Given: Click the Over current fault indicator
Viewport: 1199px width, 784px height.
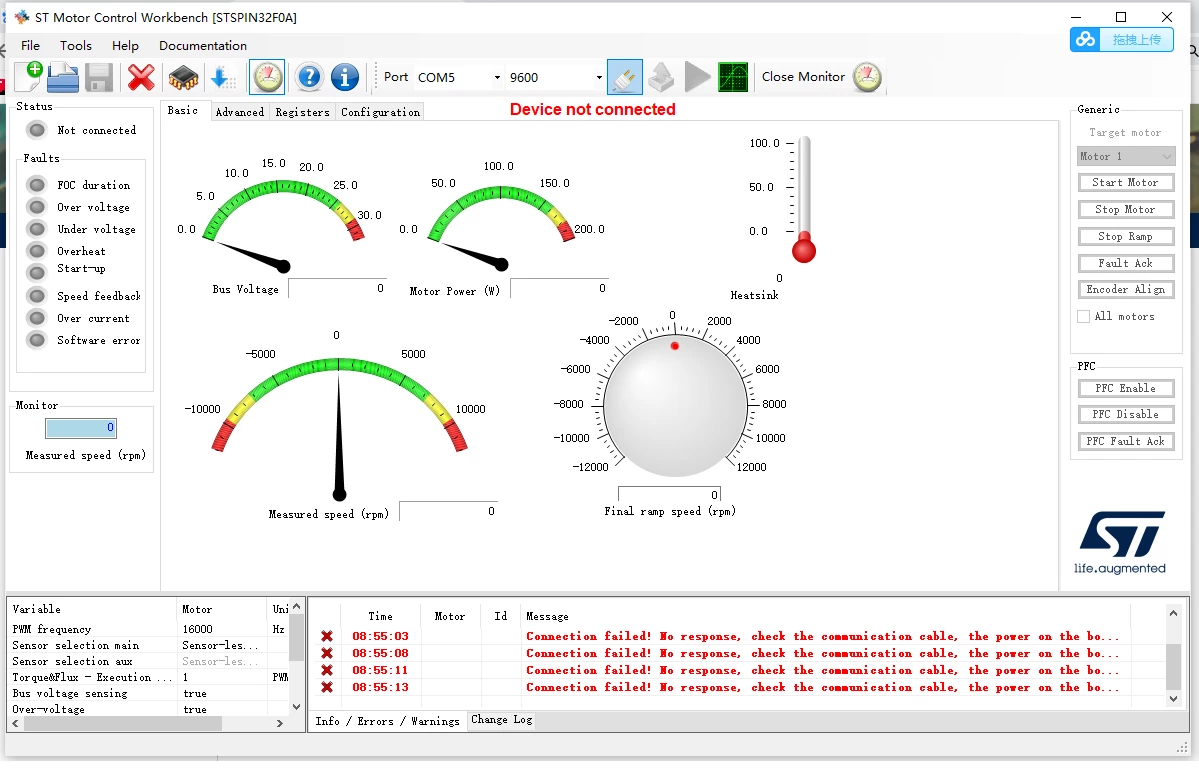Looking at the screenshot, I should [x=36, y=317].
